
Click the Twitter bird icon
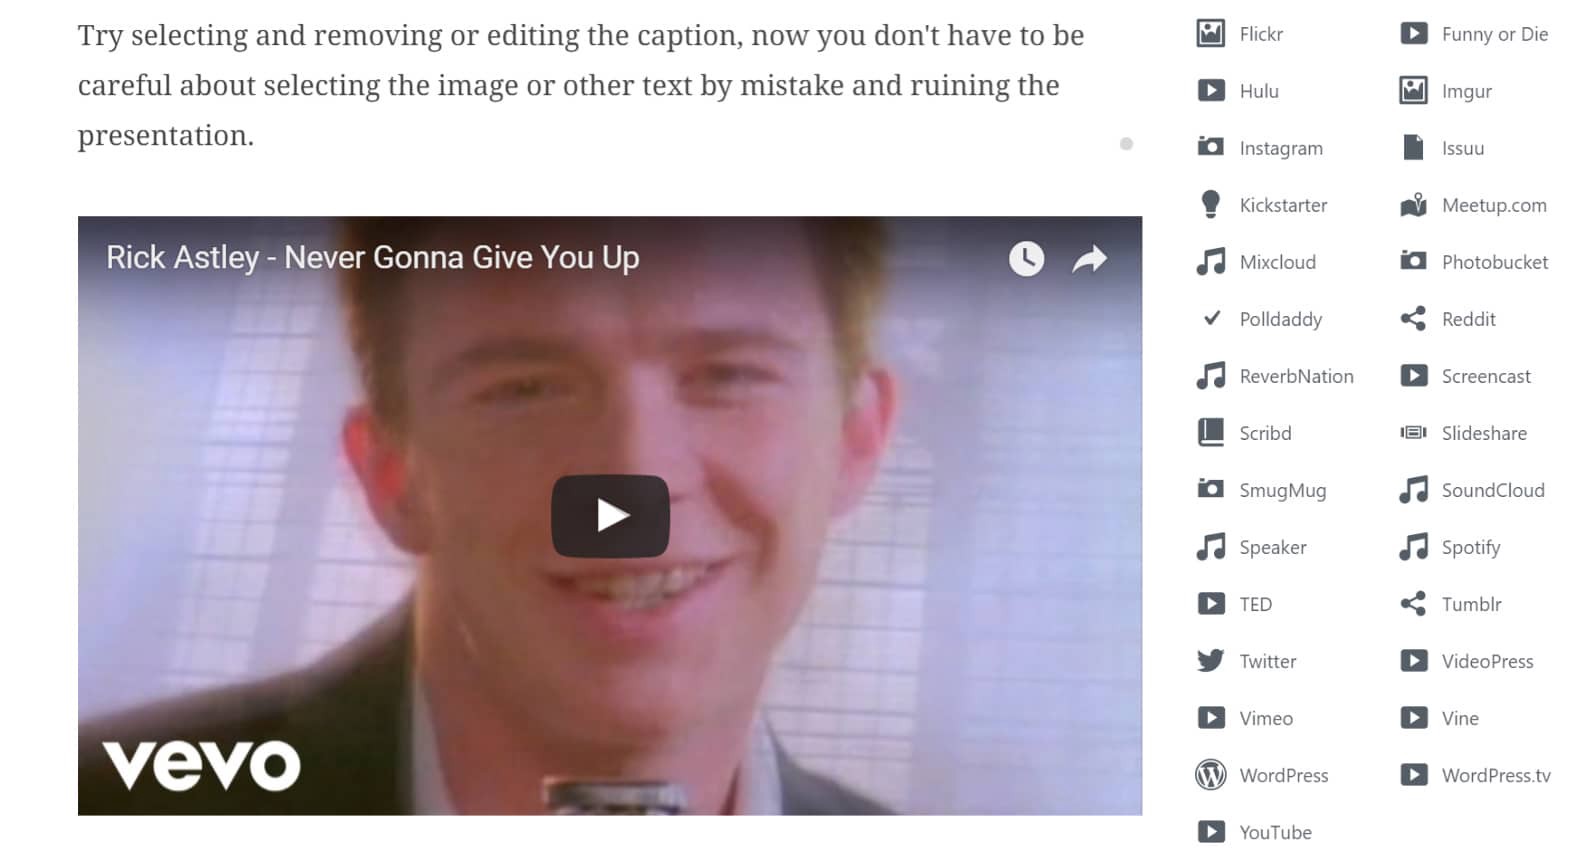coord(1211,660)
